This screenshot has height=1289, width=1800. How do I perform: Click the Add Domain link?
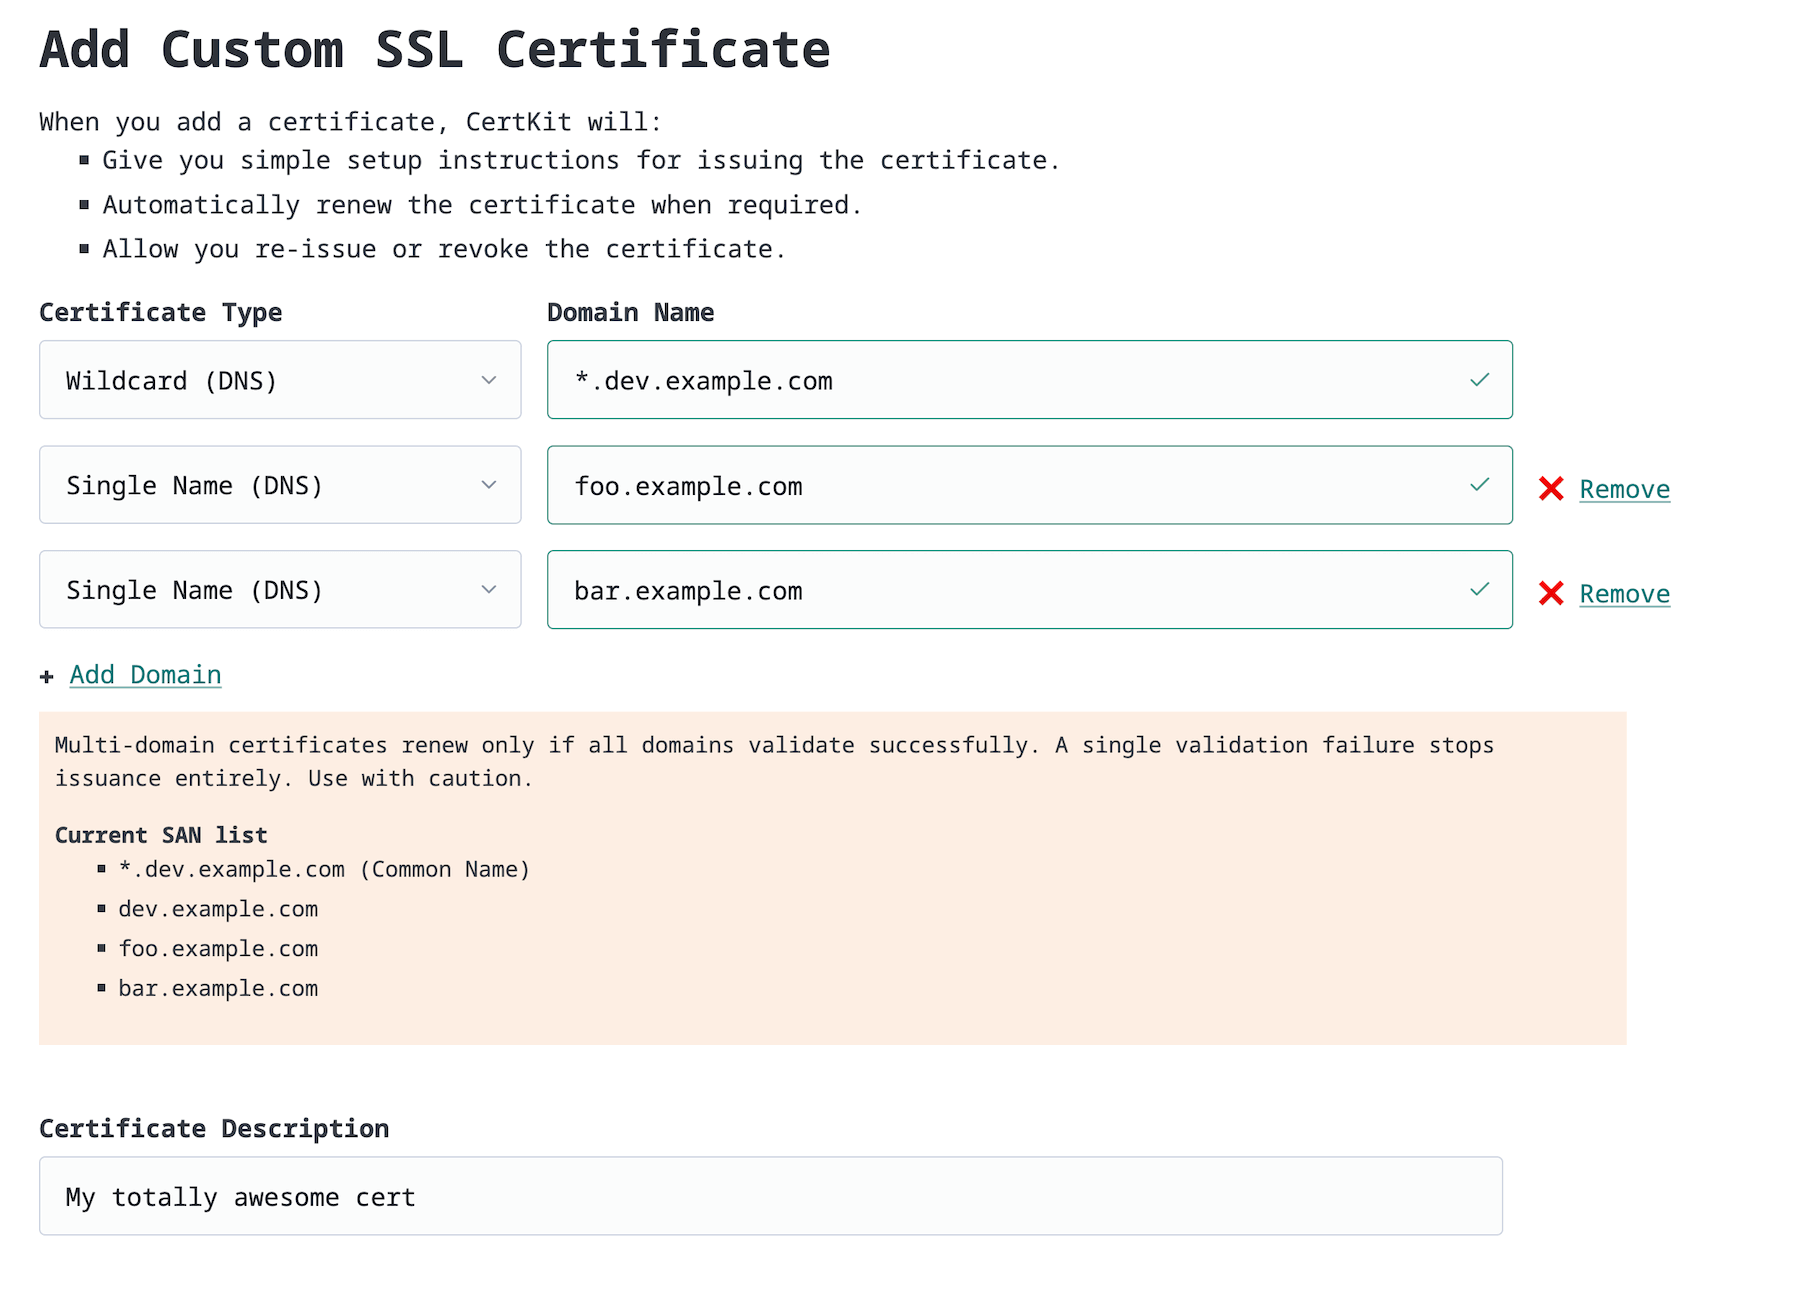pyautogui.click(x=145, y=675)
